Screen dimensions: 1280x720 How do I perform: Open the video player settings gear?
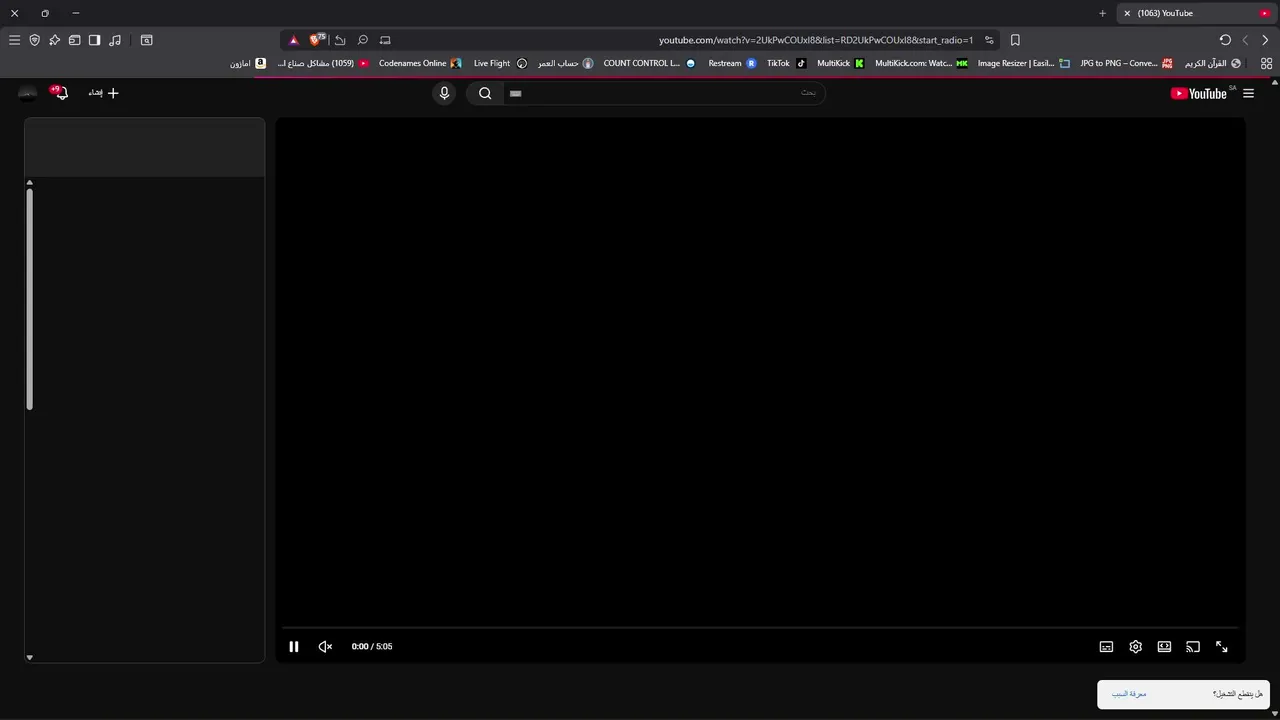pos(1135,647)
